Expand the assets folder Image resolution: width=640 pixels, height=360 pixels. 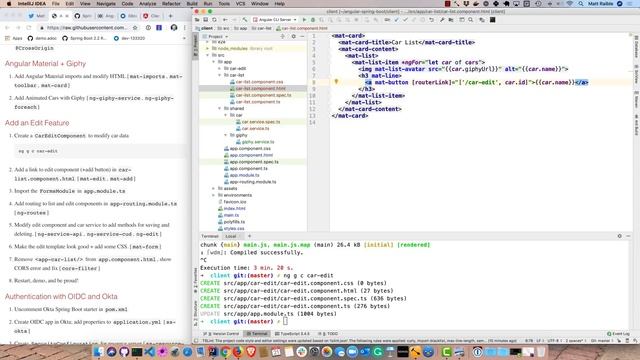pos(213,189)
